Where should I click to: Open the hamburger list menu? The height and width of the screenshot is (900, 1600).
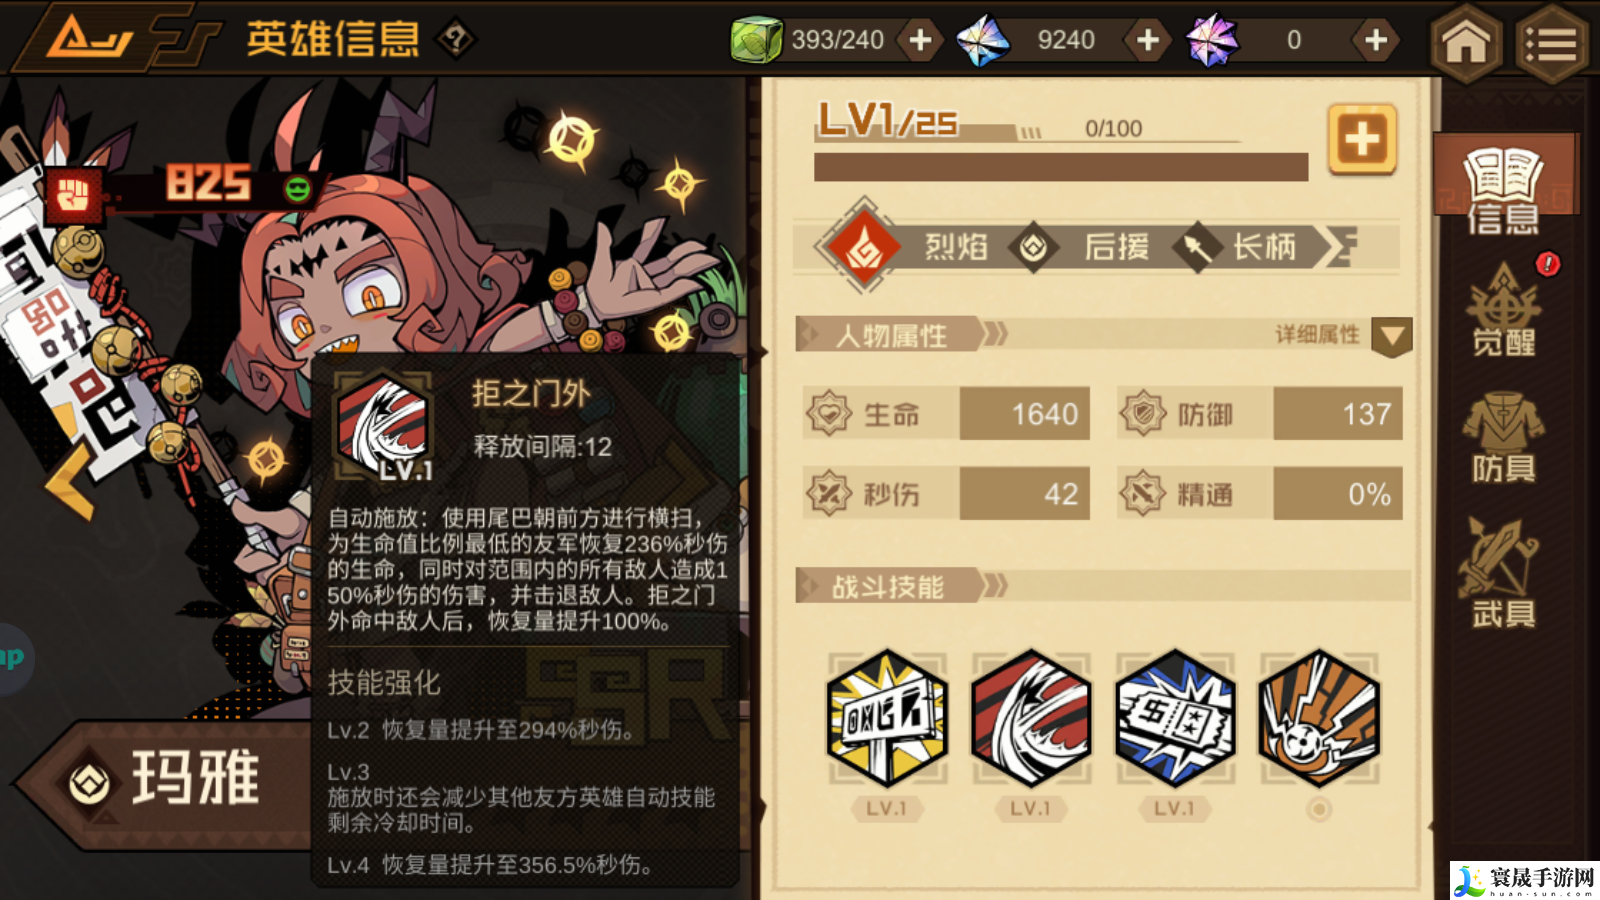click(1552, 41)
